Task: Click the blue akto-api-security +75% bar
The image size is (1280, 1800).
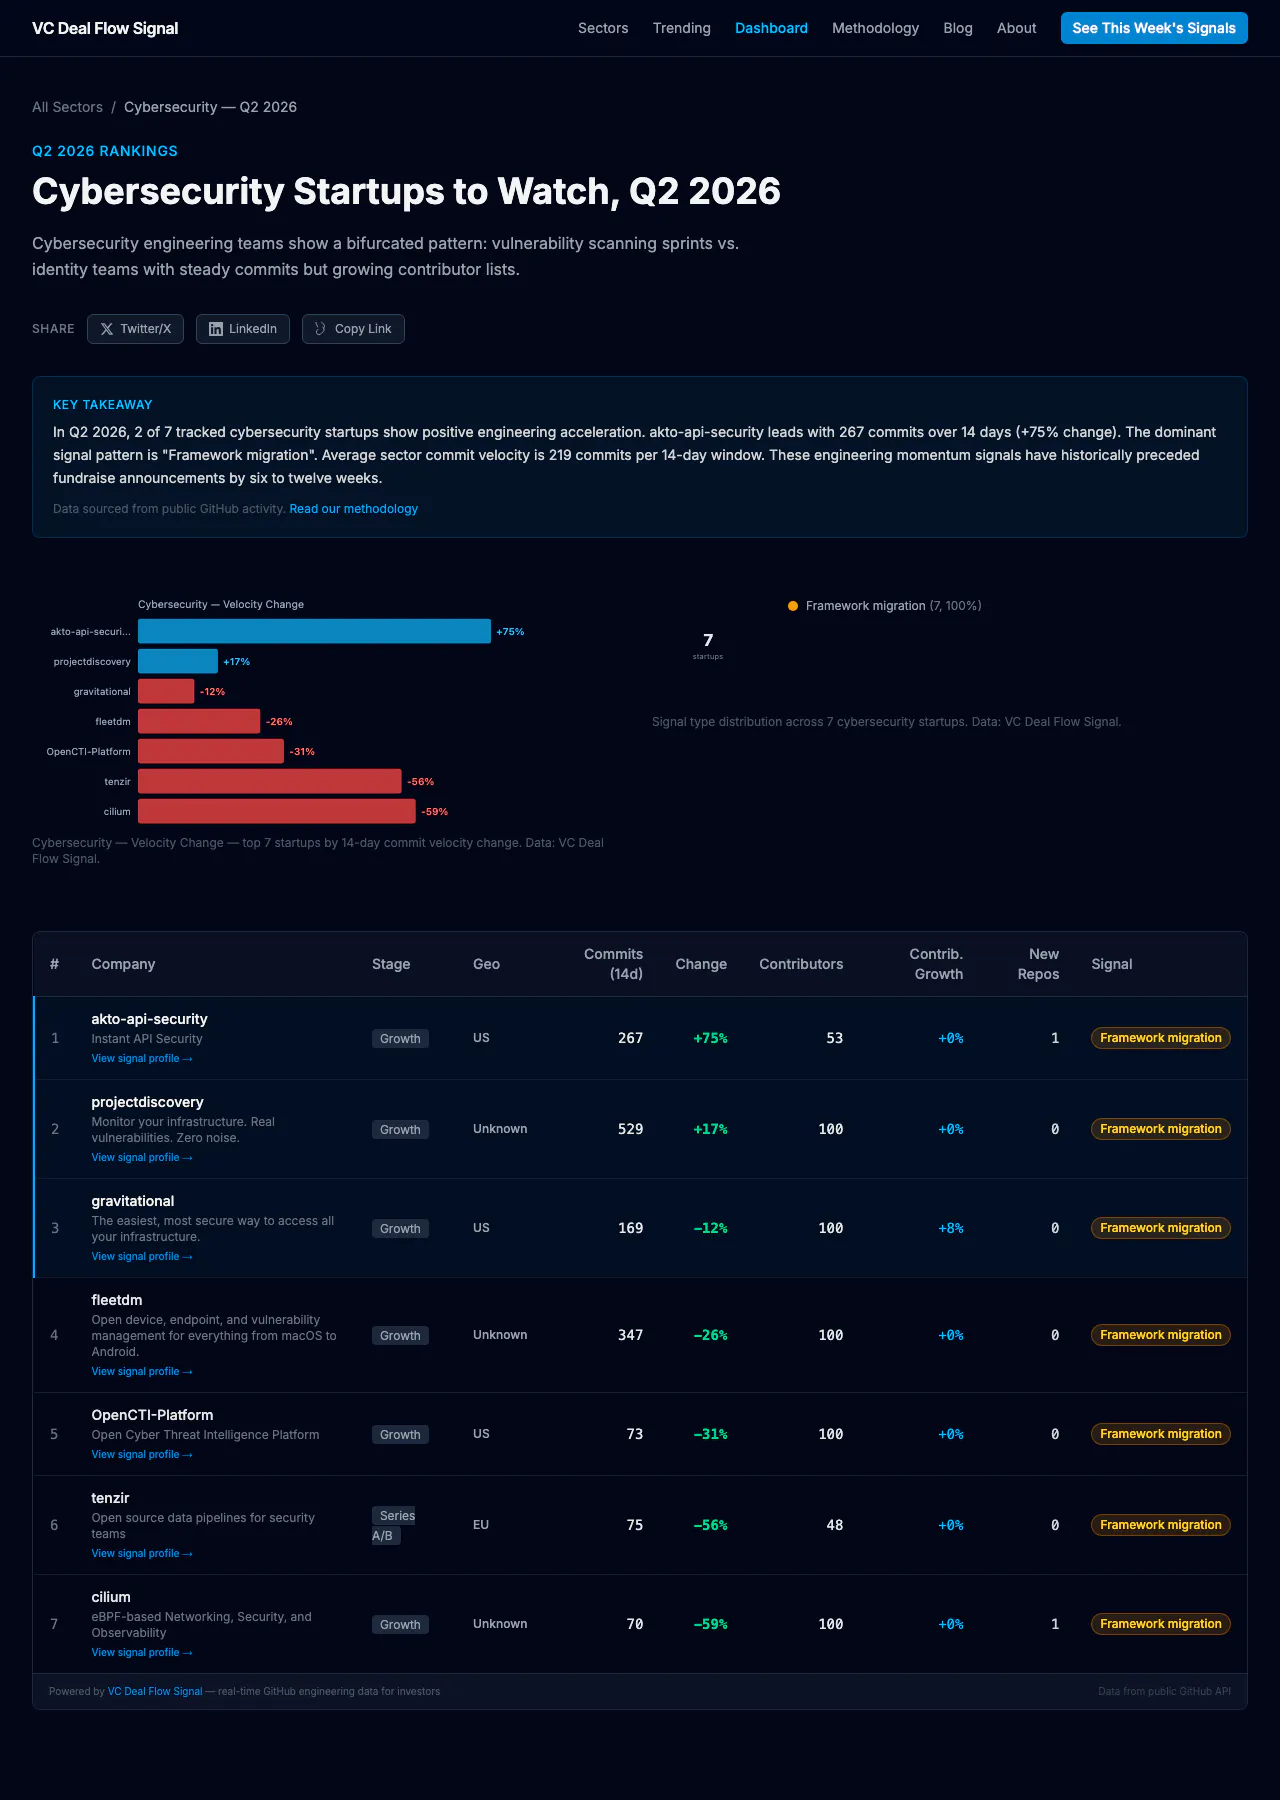Action: point(314,631)
